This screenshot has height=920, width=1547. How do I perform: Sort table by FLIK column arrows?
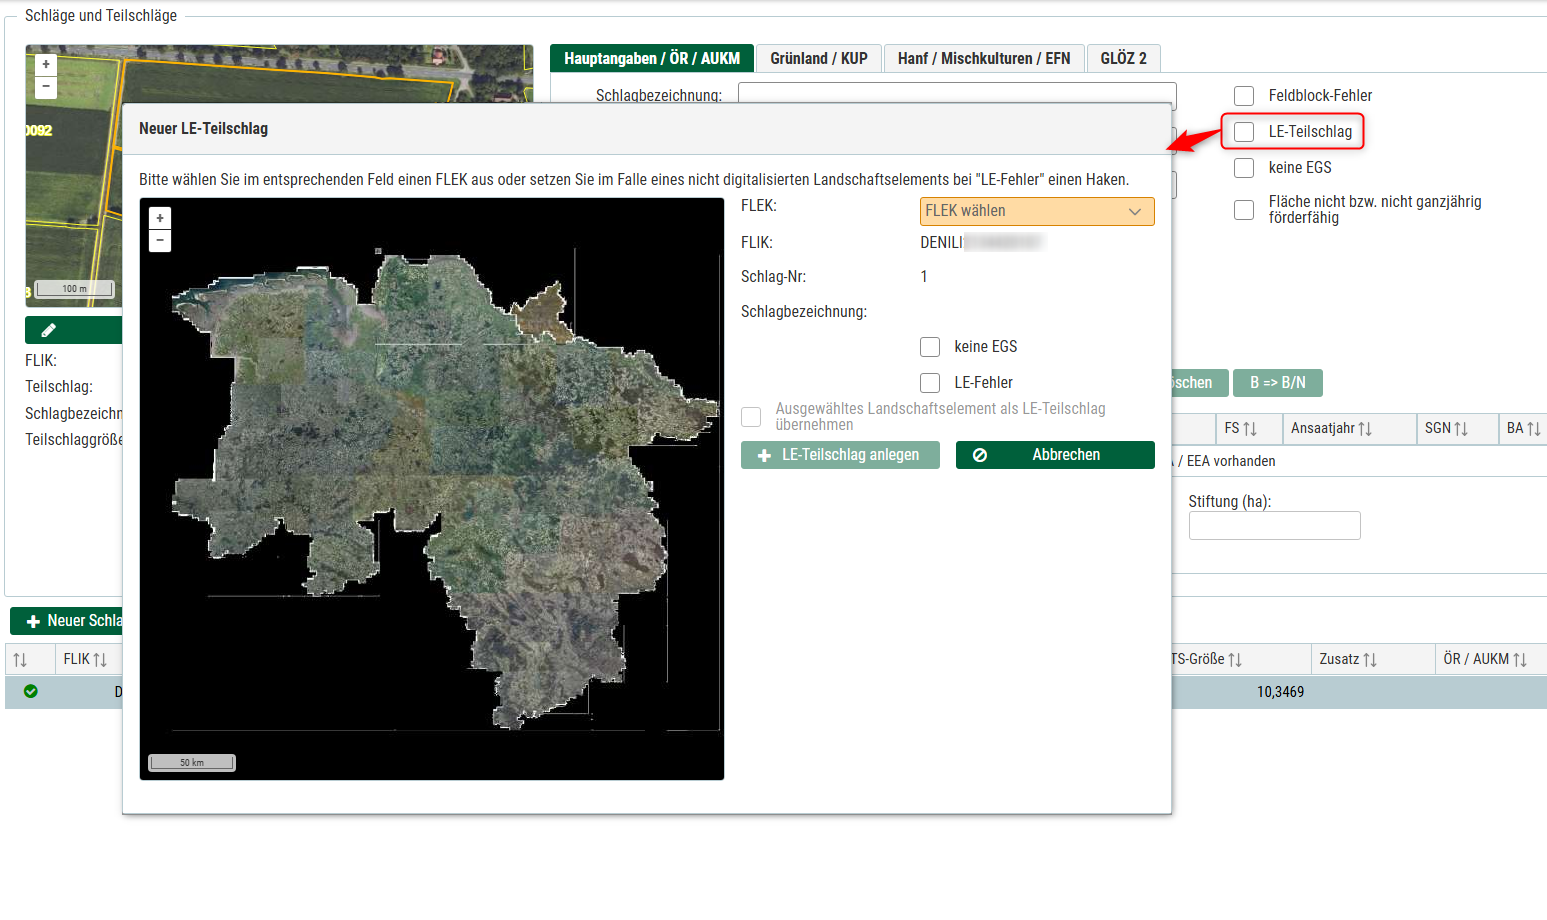click(100, 660)
